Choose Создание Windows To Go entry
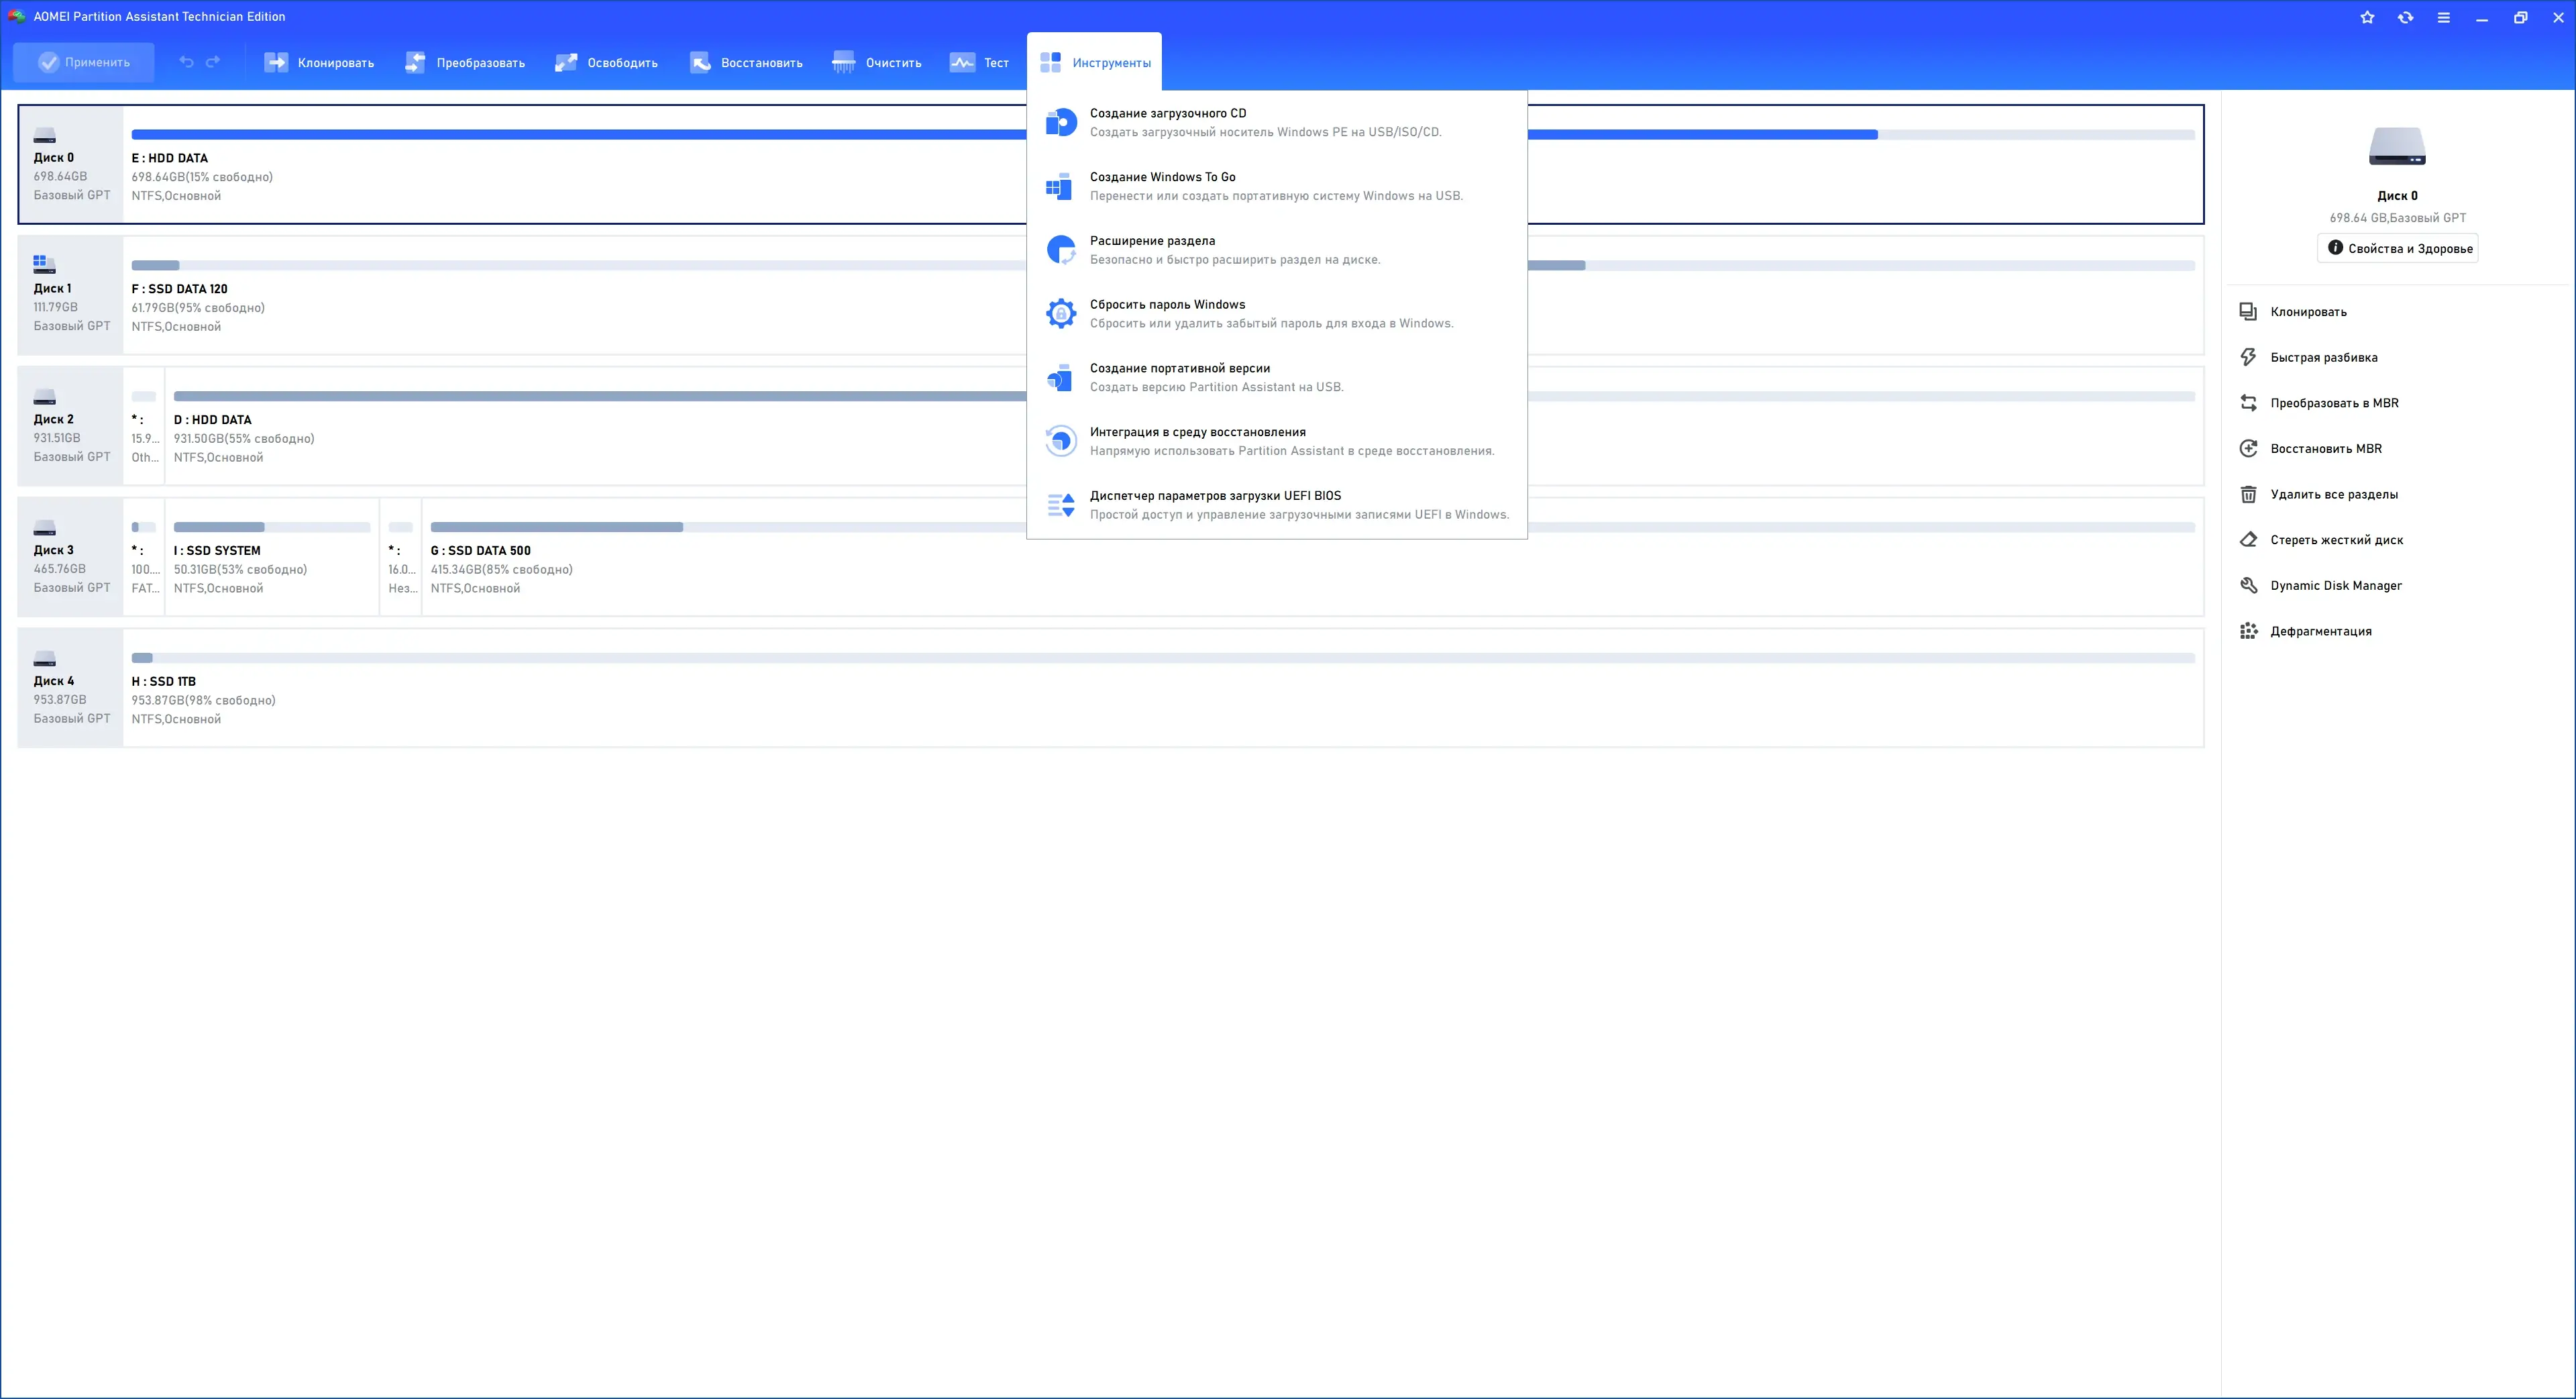 coord(1162,177)
